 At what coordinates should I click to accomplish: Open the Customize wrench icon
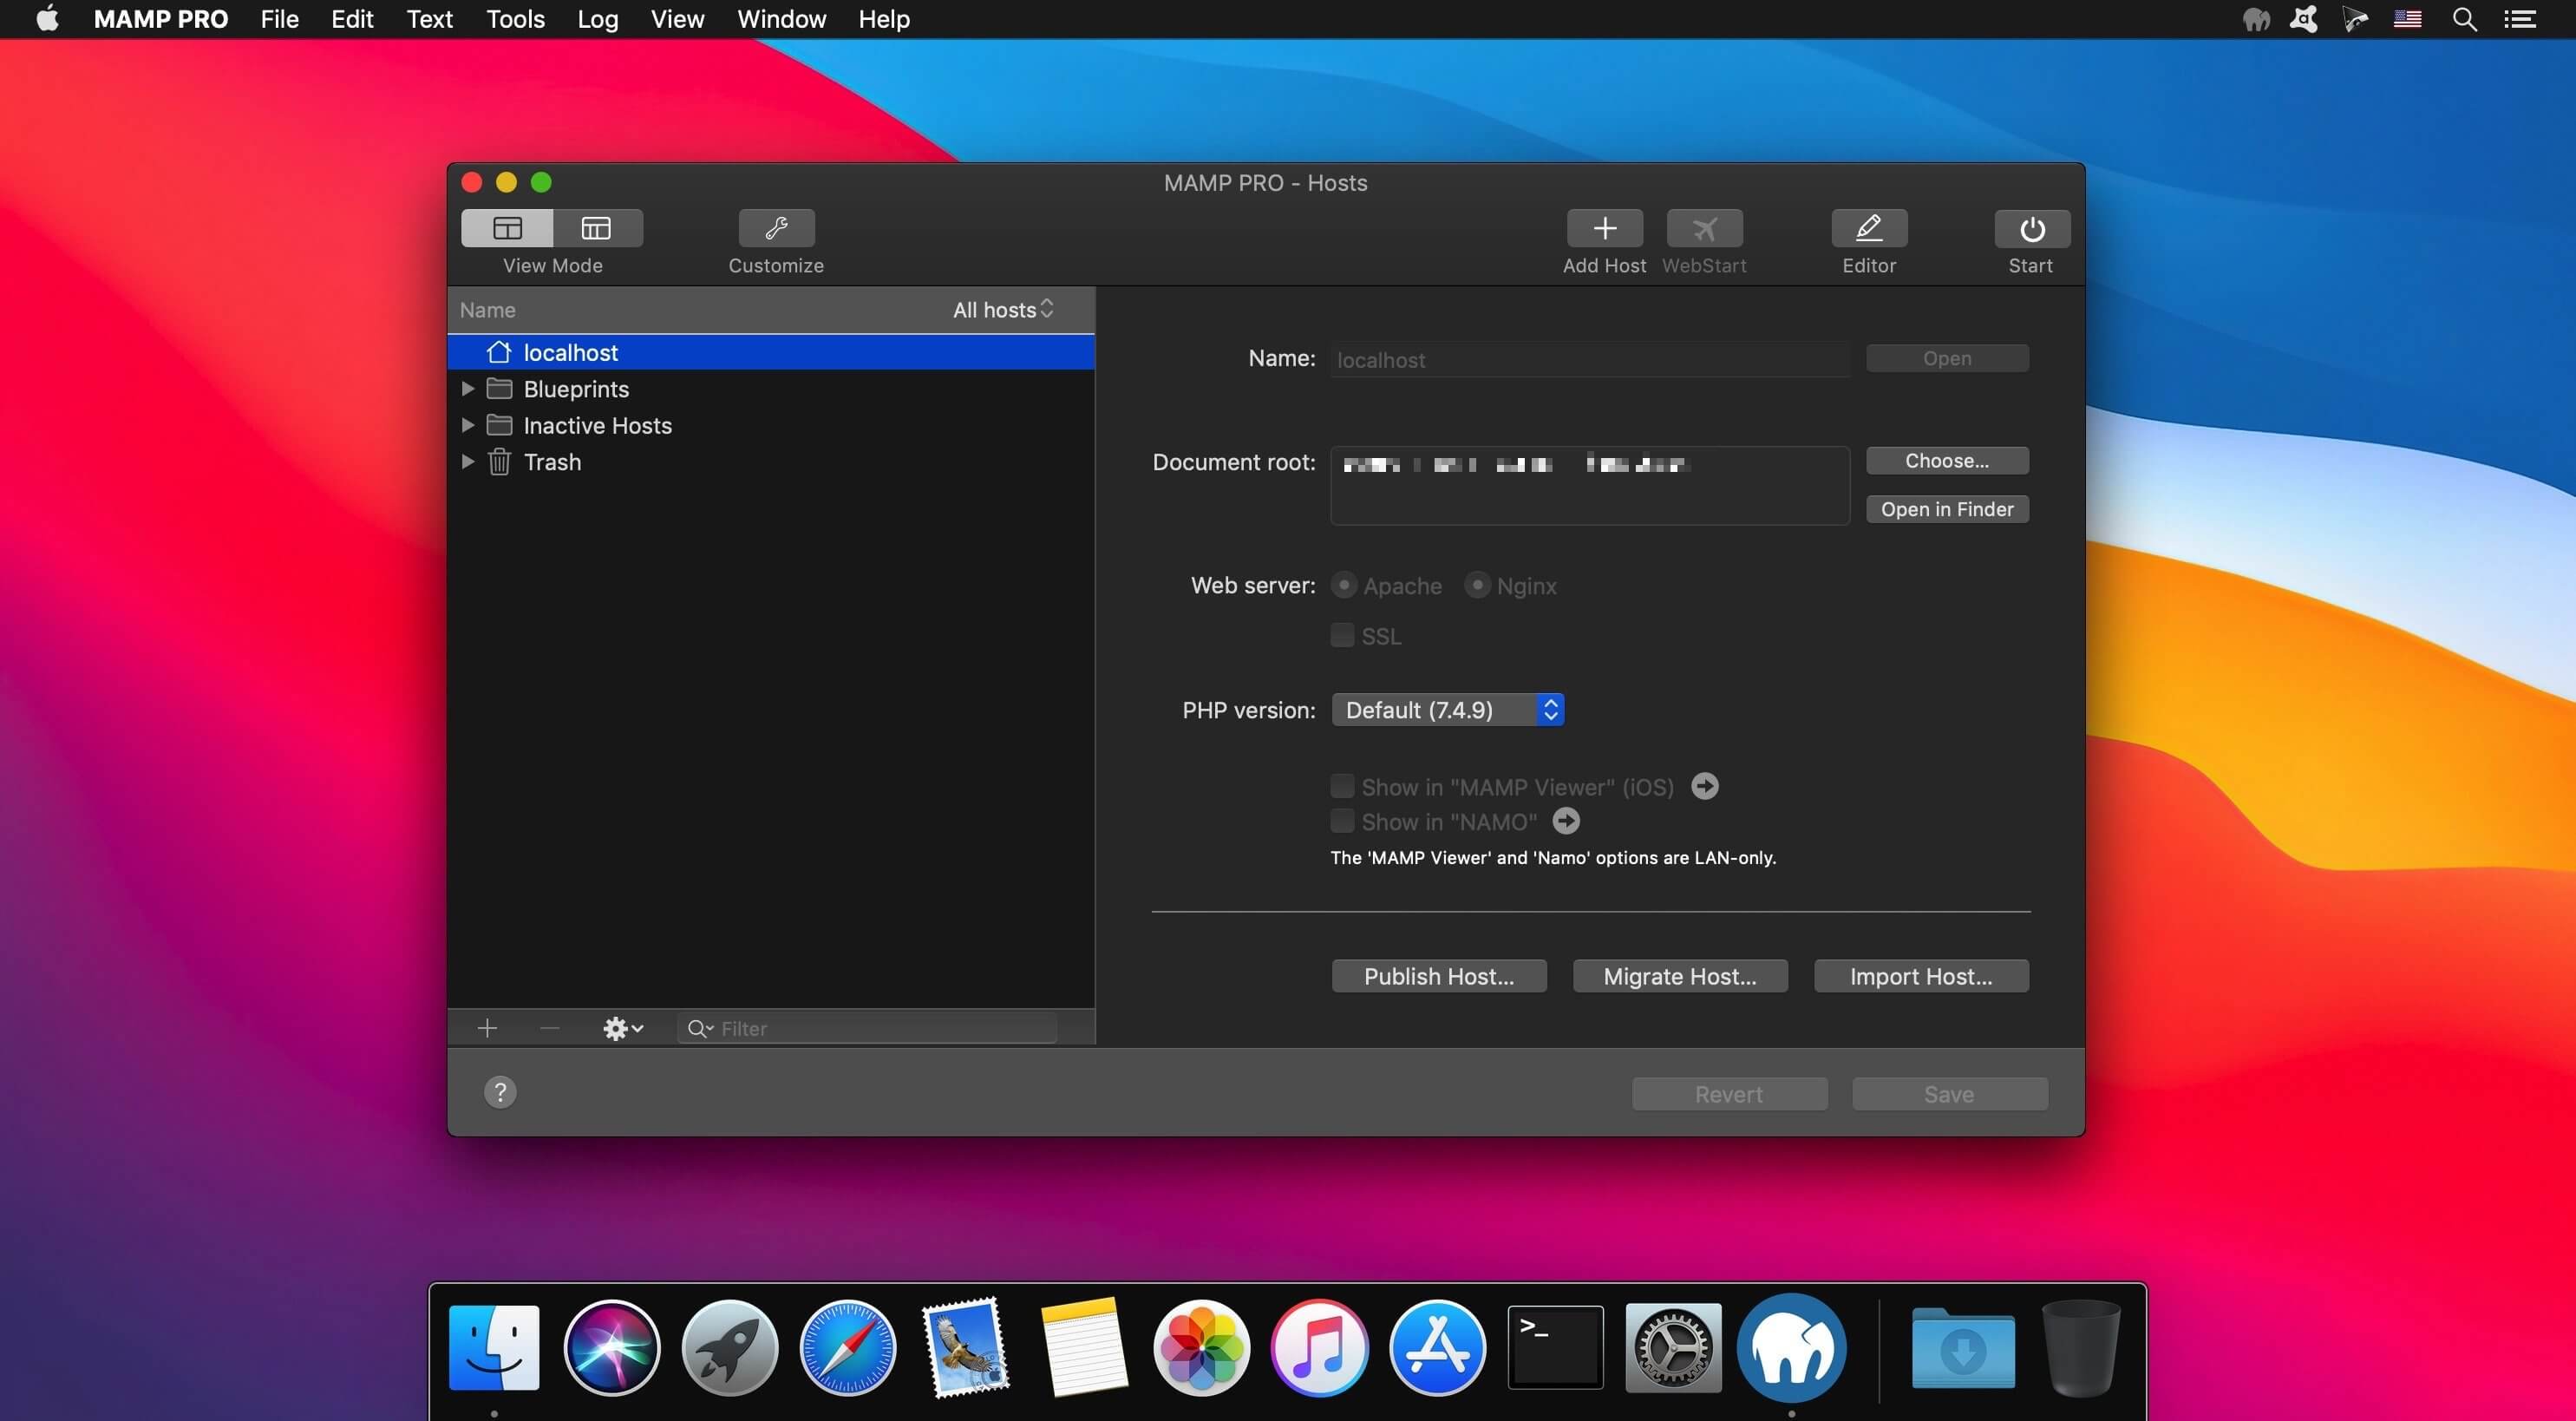pos(776,229)
